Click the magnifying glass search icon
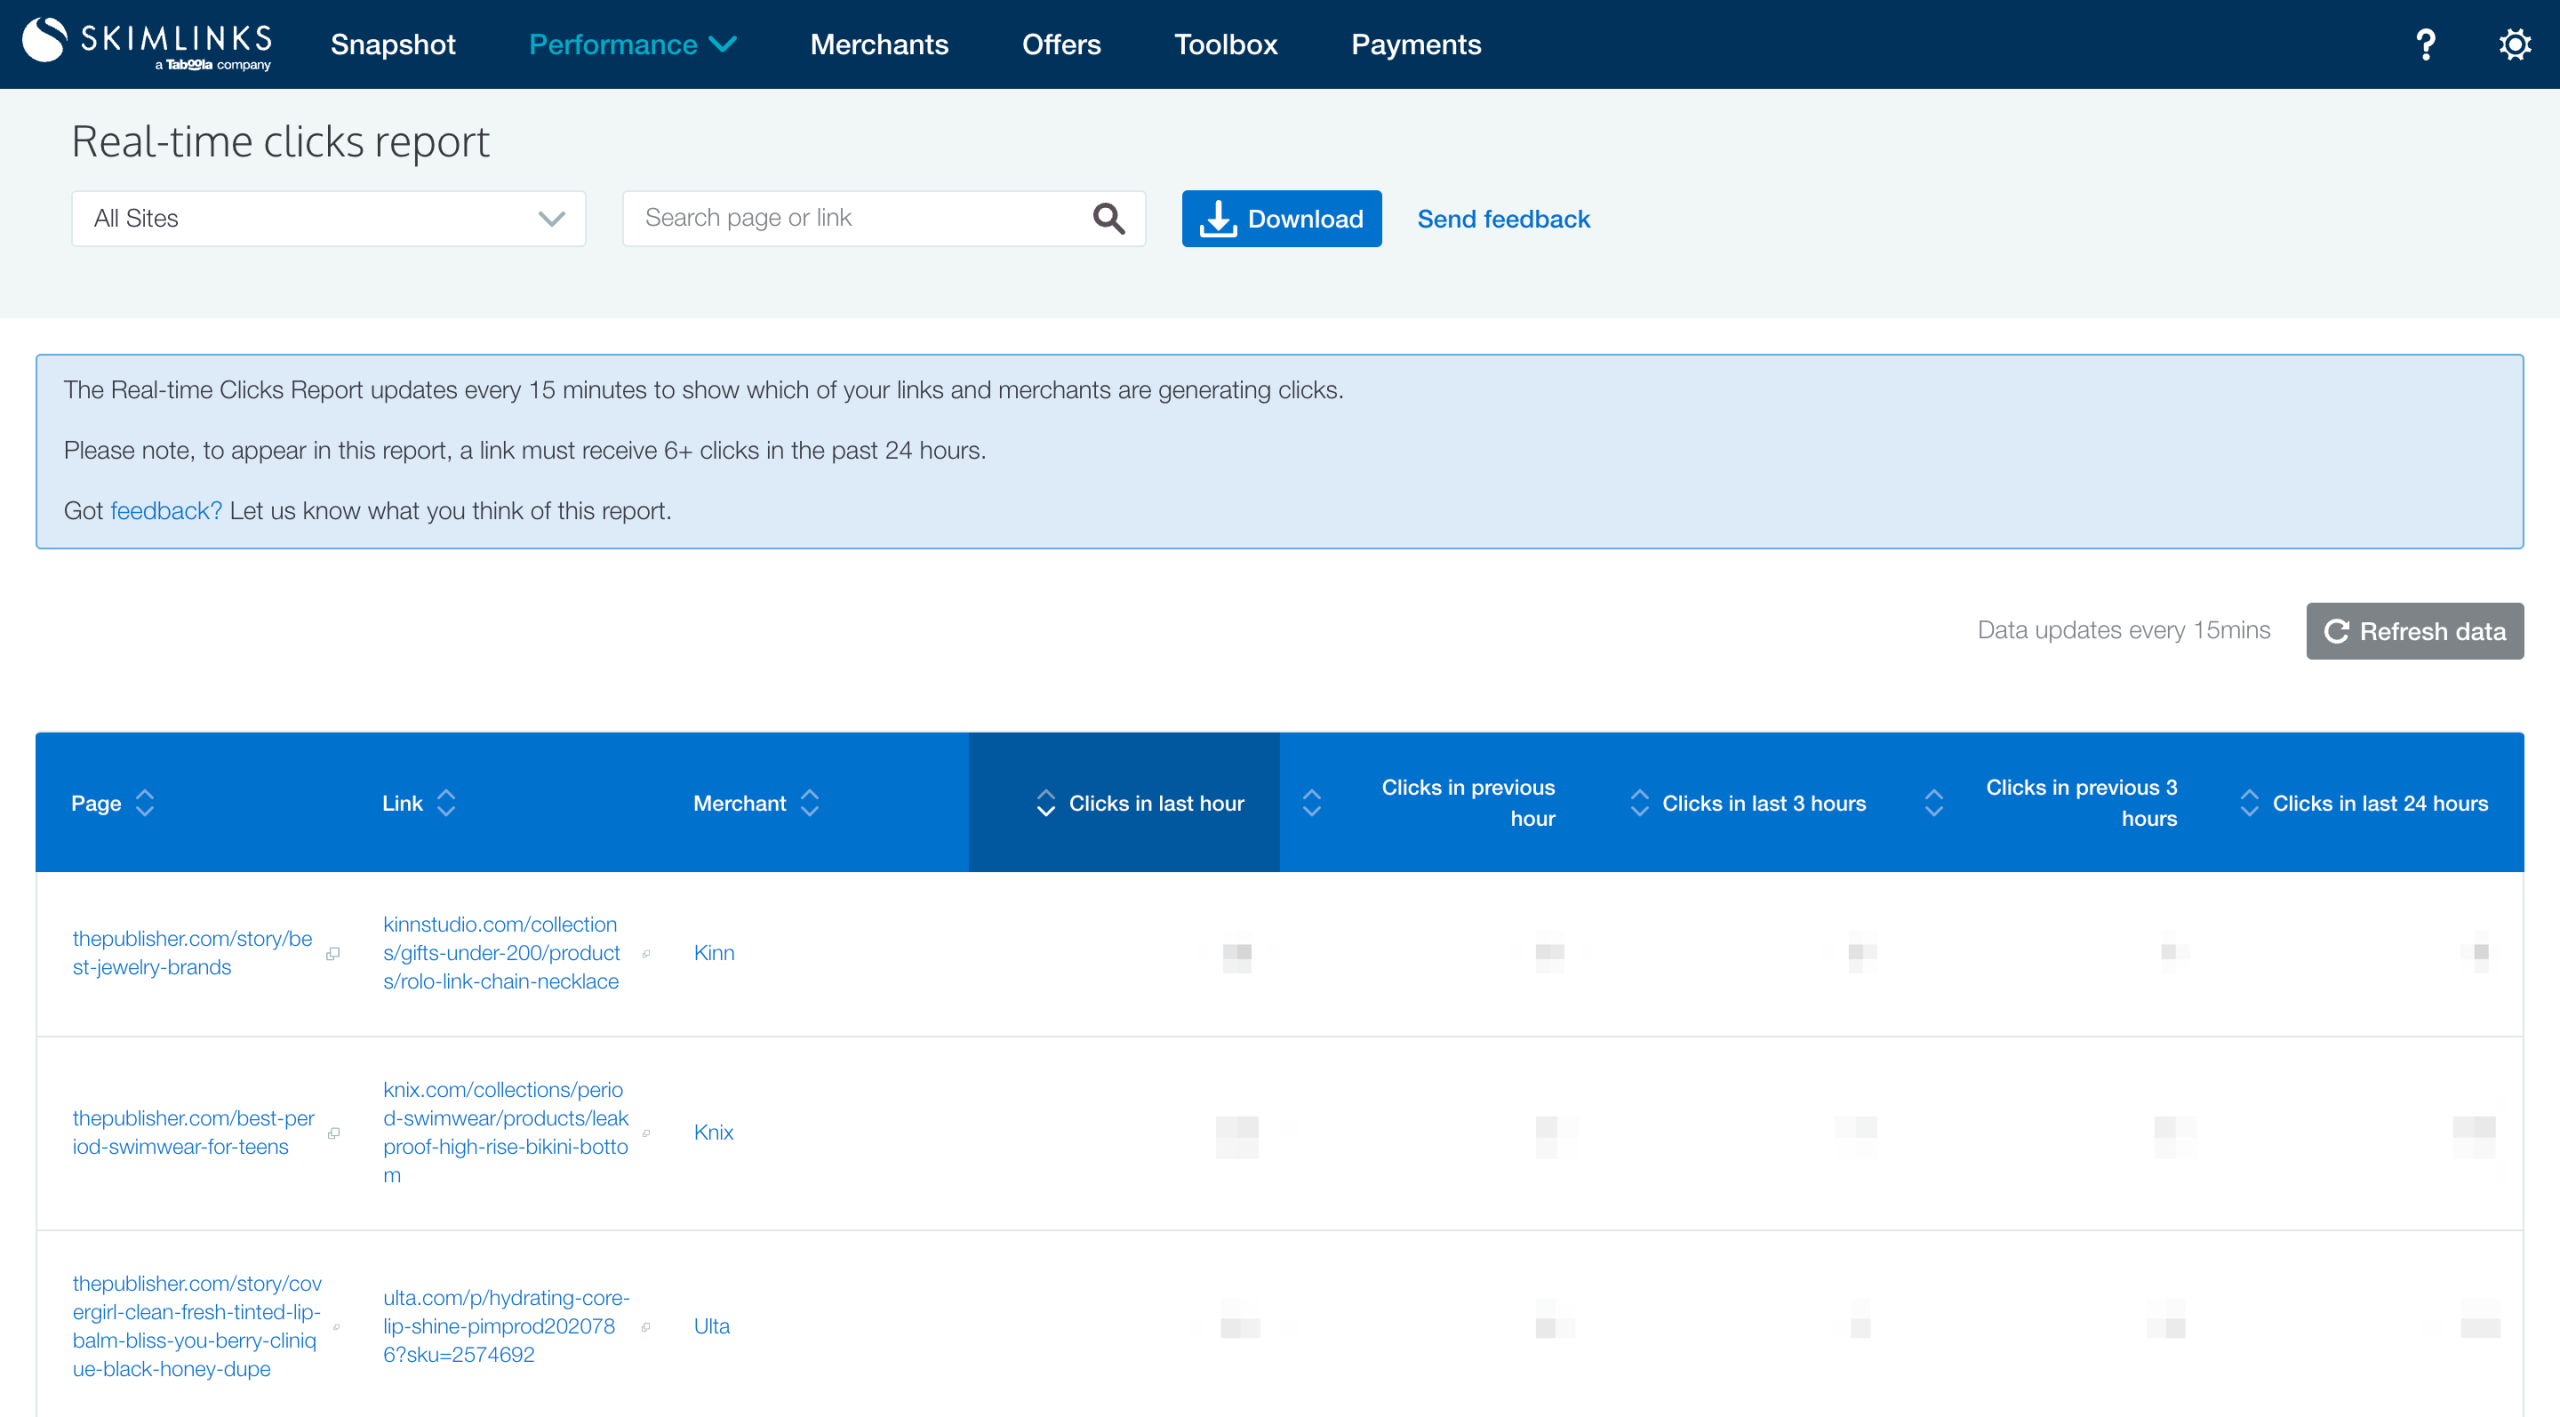 tap(1108, 218)
